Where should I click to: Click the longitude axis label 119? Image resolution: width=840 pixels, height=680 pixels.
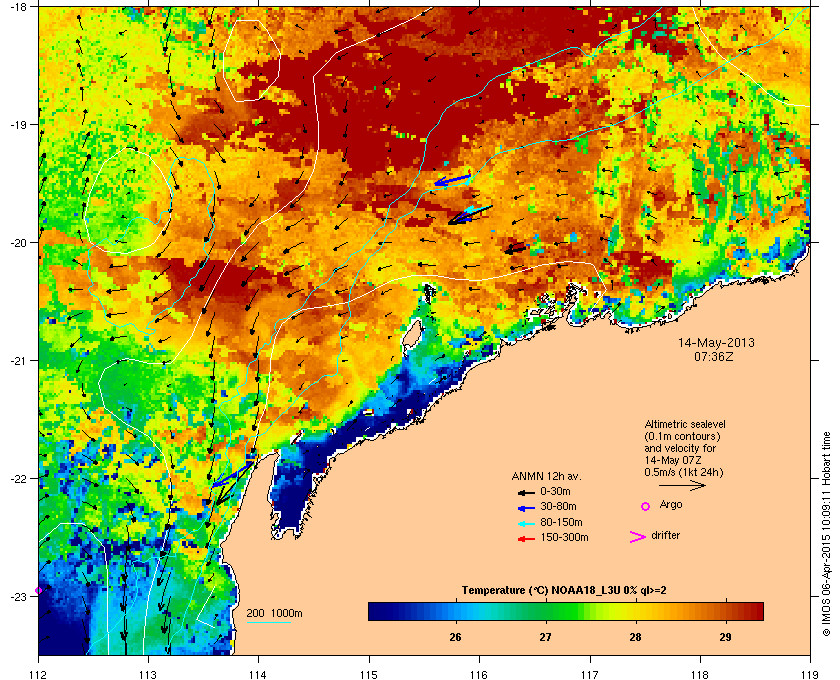810,675
